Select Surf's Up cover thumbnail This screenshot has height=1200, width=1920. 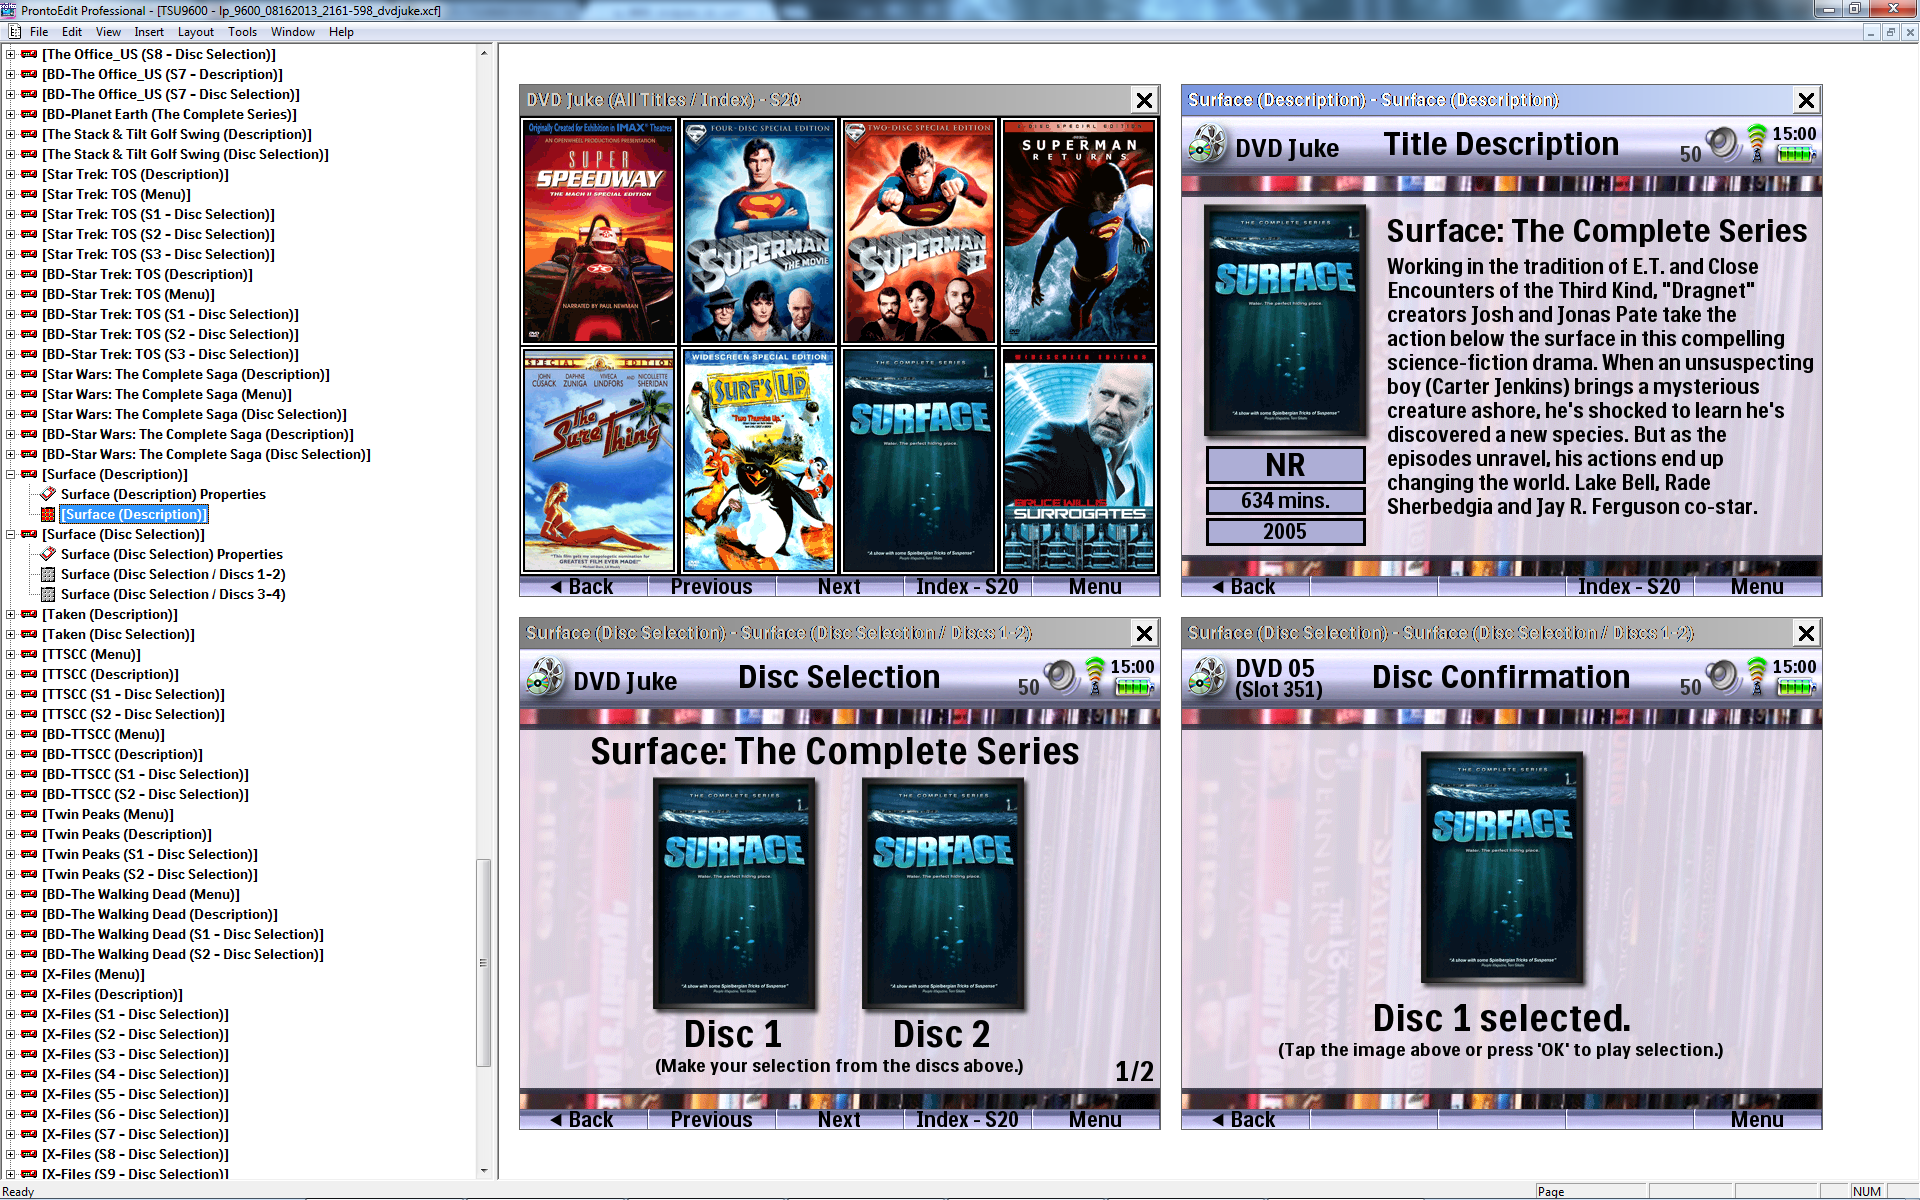(759, 460)
